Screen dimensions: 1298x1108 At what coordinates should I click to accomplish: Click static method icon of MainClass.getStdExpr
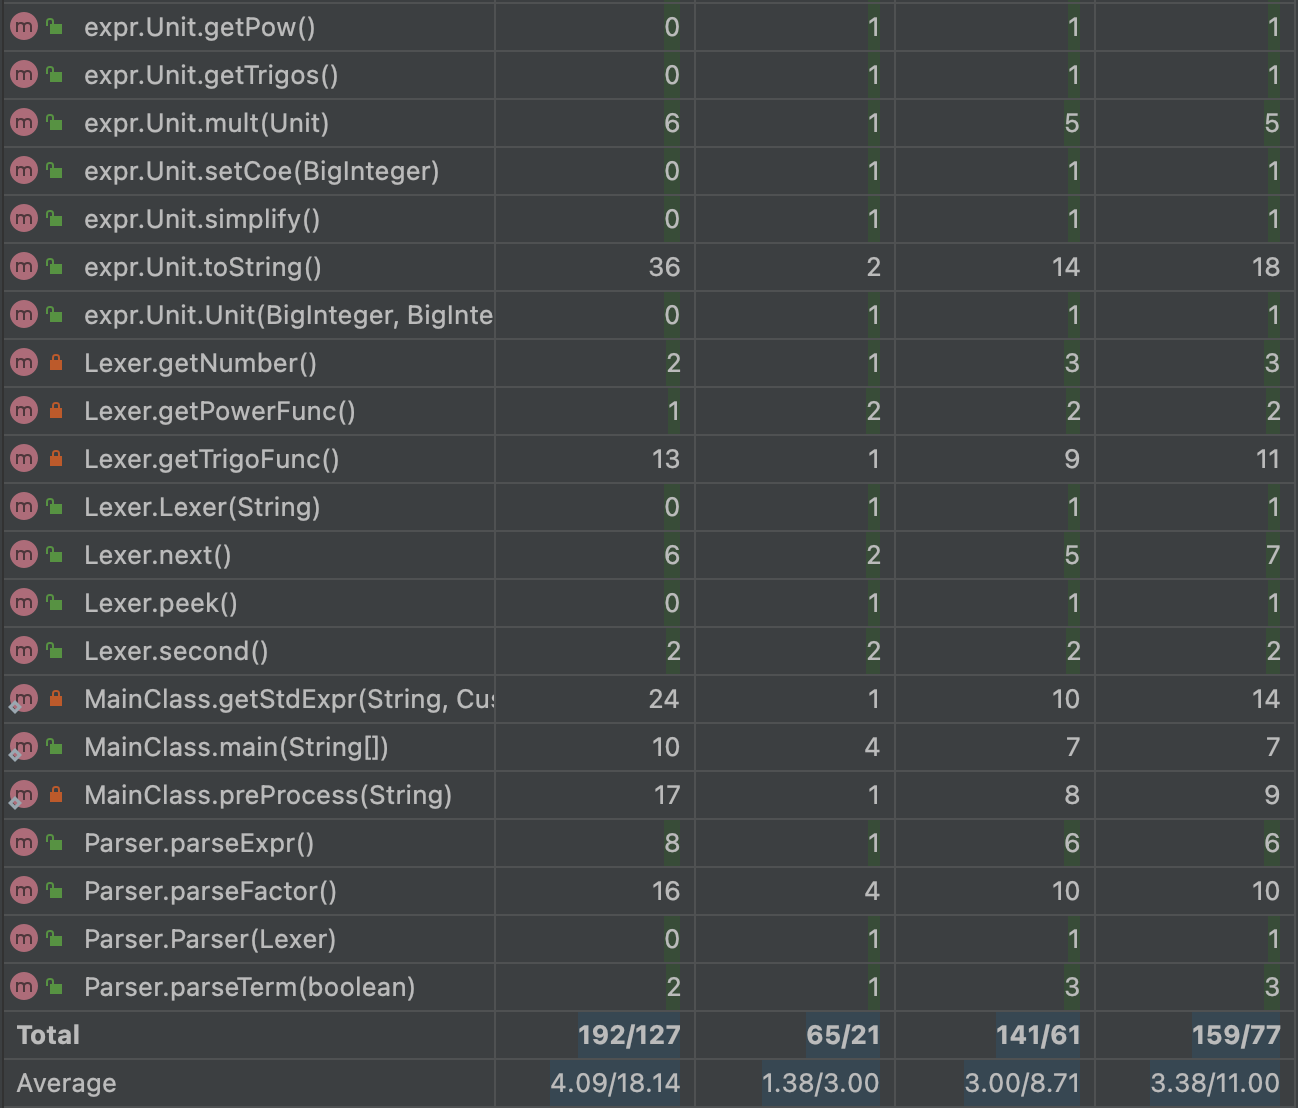pos(23,699)
